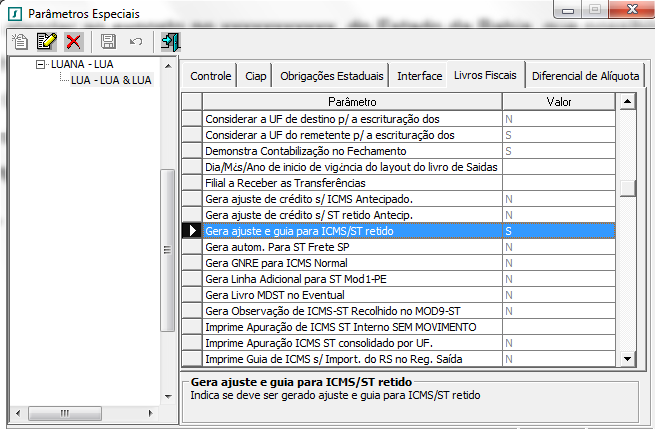Screen dimensions: 655x431
Task: Select the Livros Fiscais tab
Action: 485,75
